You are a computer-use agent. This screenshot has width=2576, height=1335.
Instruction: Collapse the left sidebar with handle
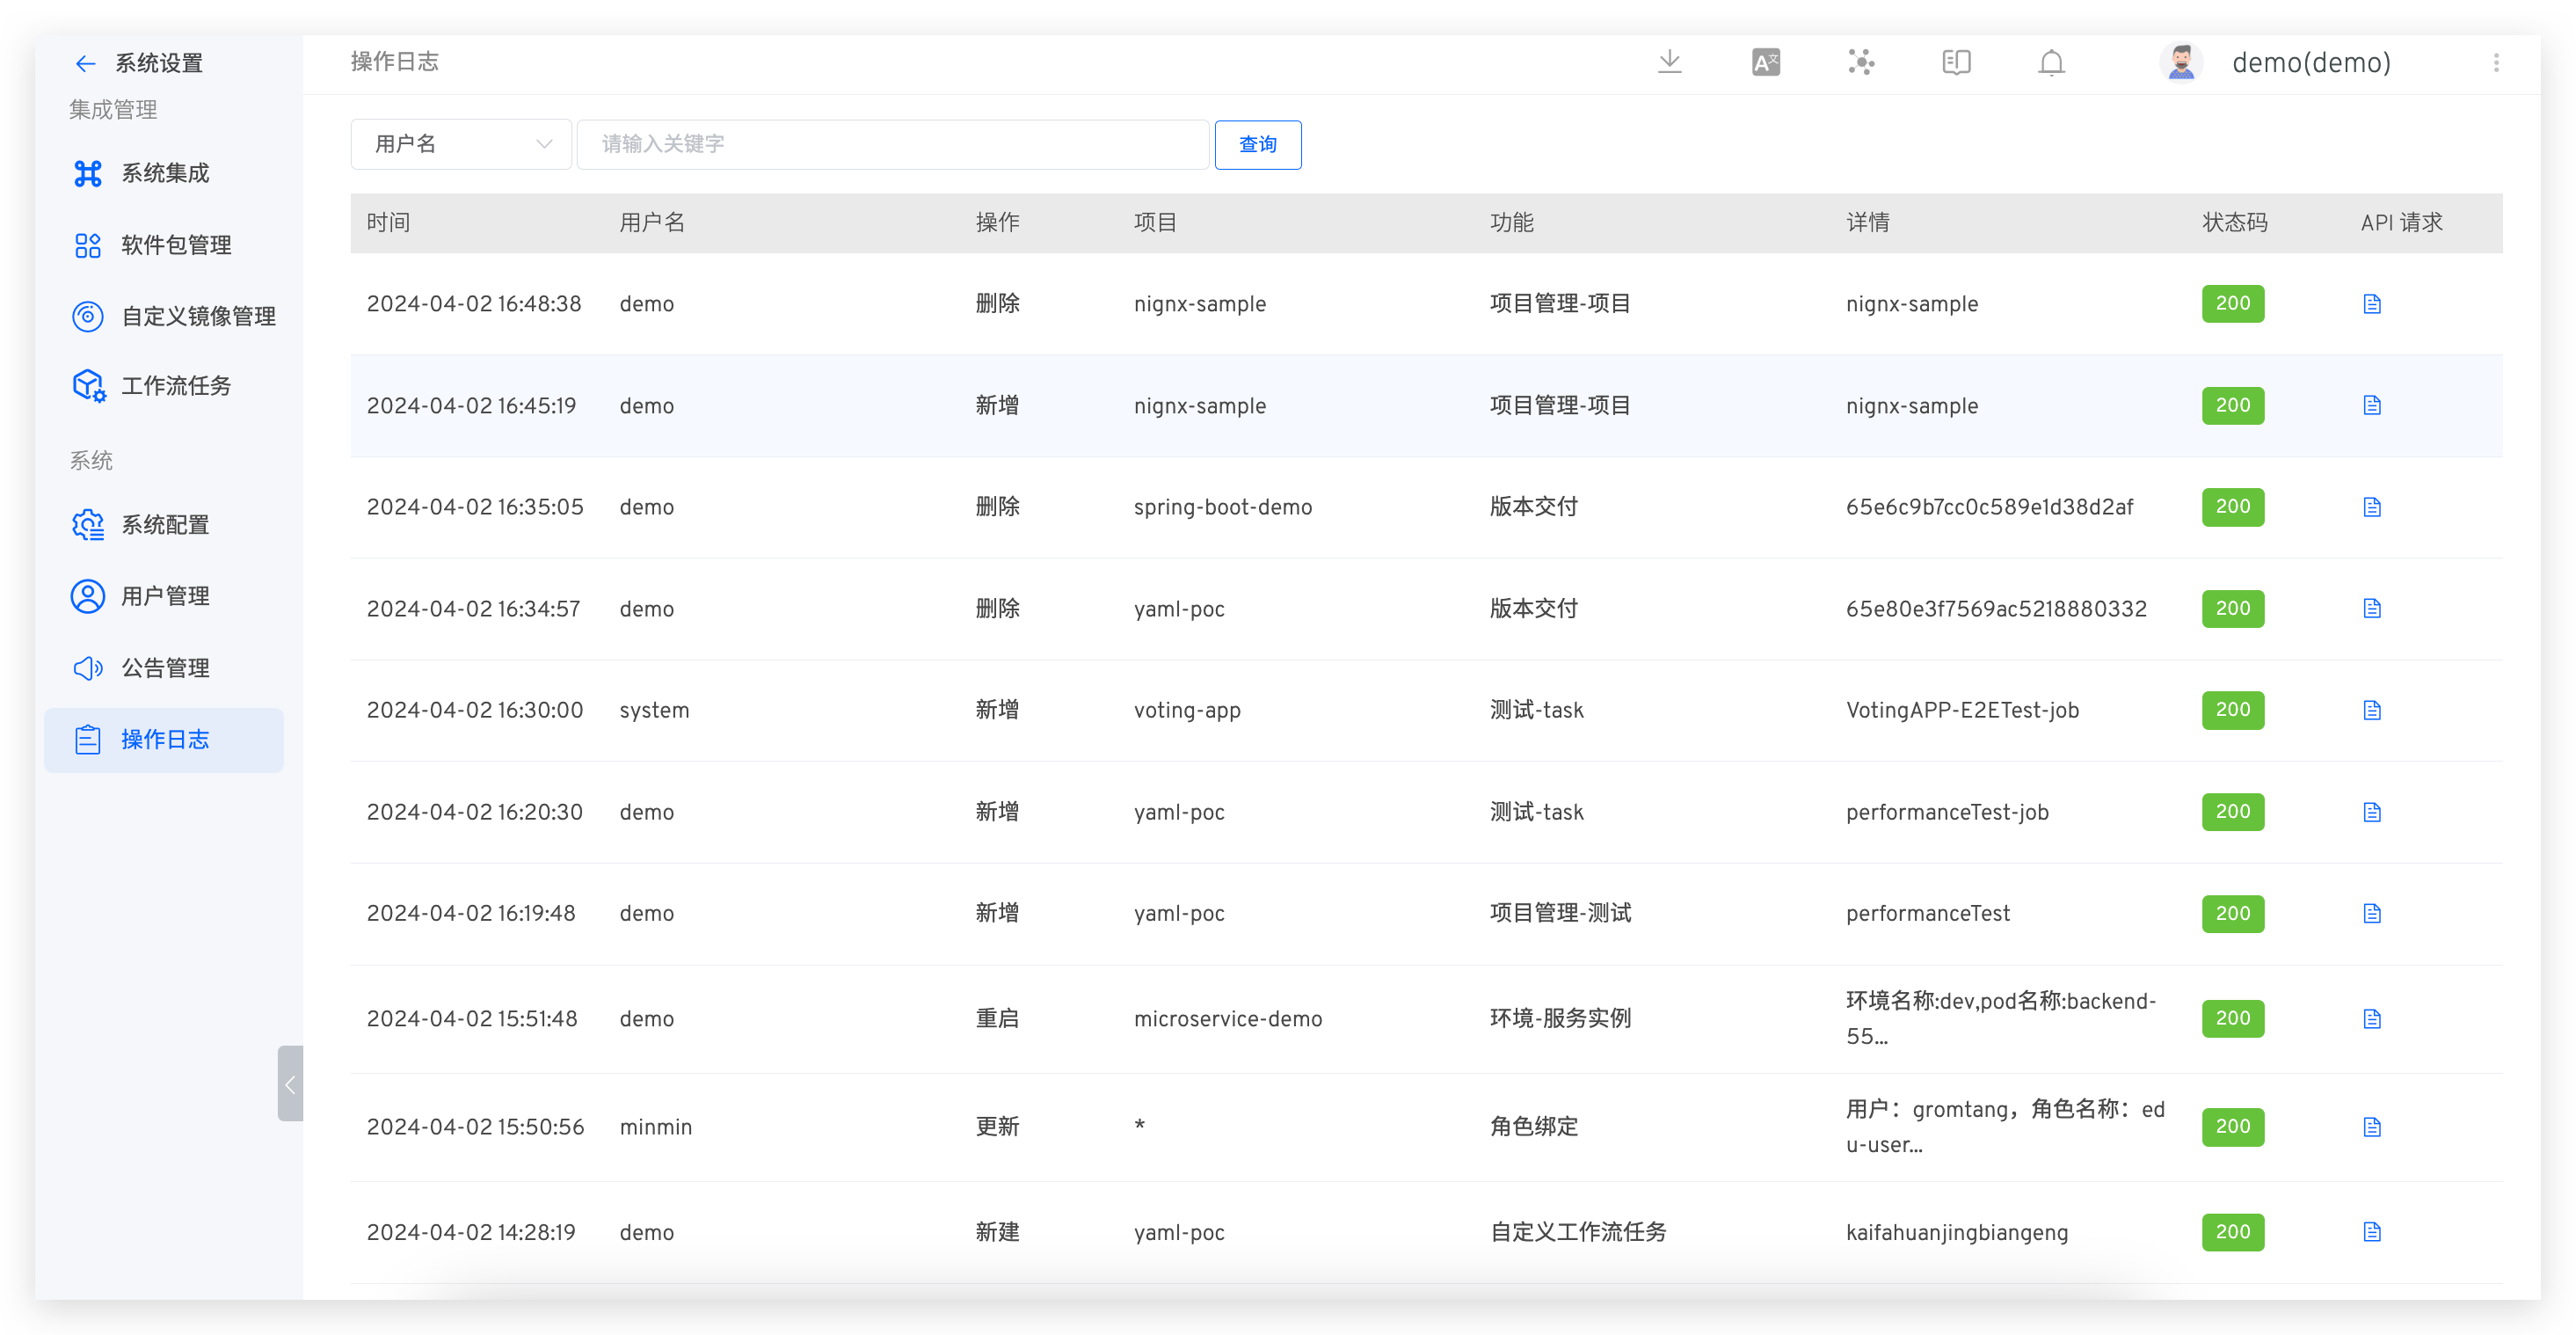(290, 1084)
